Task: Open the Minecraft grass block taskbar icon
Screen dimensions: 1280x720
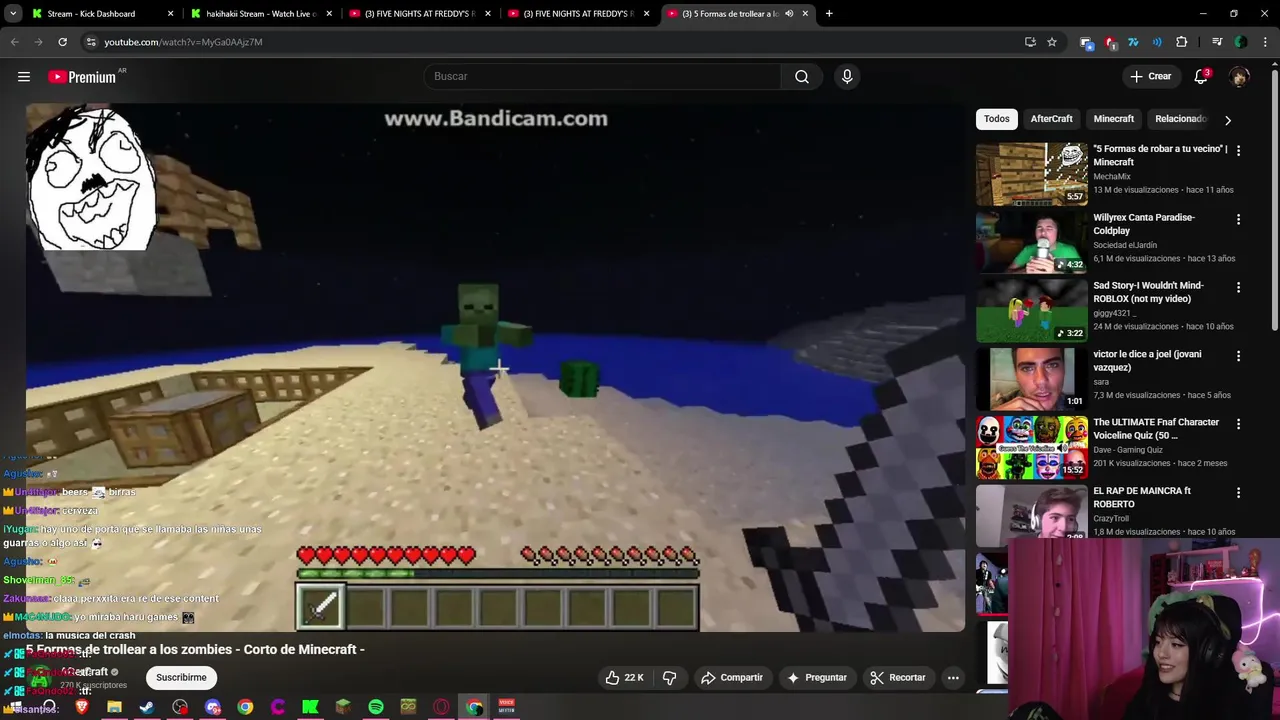Action: point(343,707)
